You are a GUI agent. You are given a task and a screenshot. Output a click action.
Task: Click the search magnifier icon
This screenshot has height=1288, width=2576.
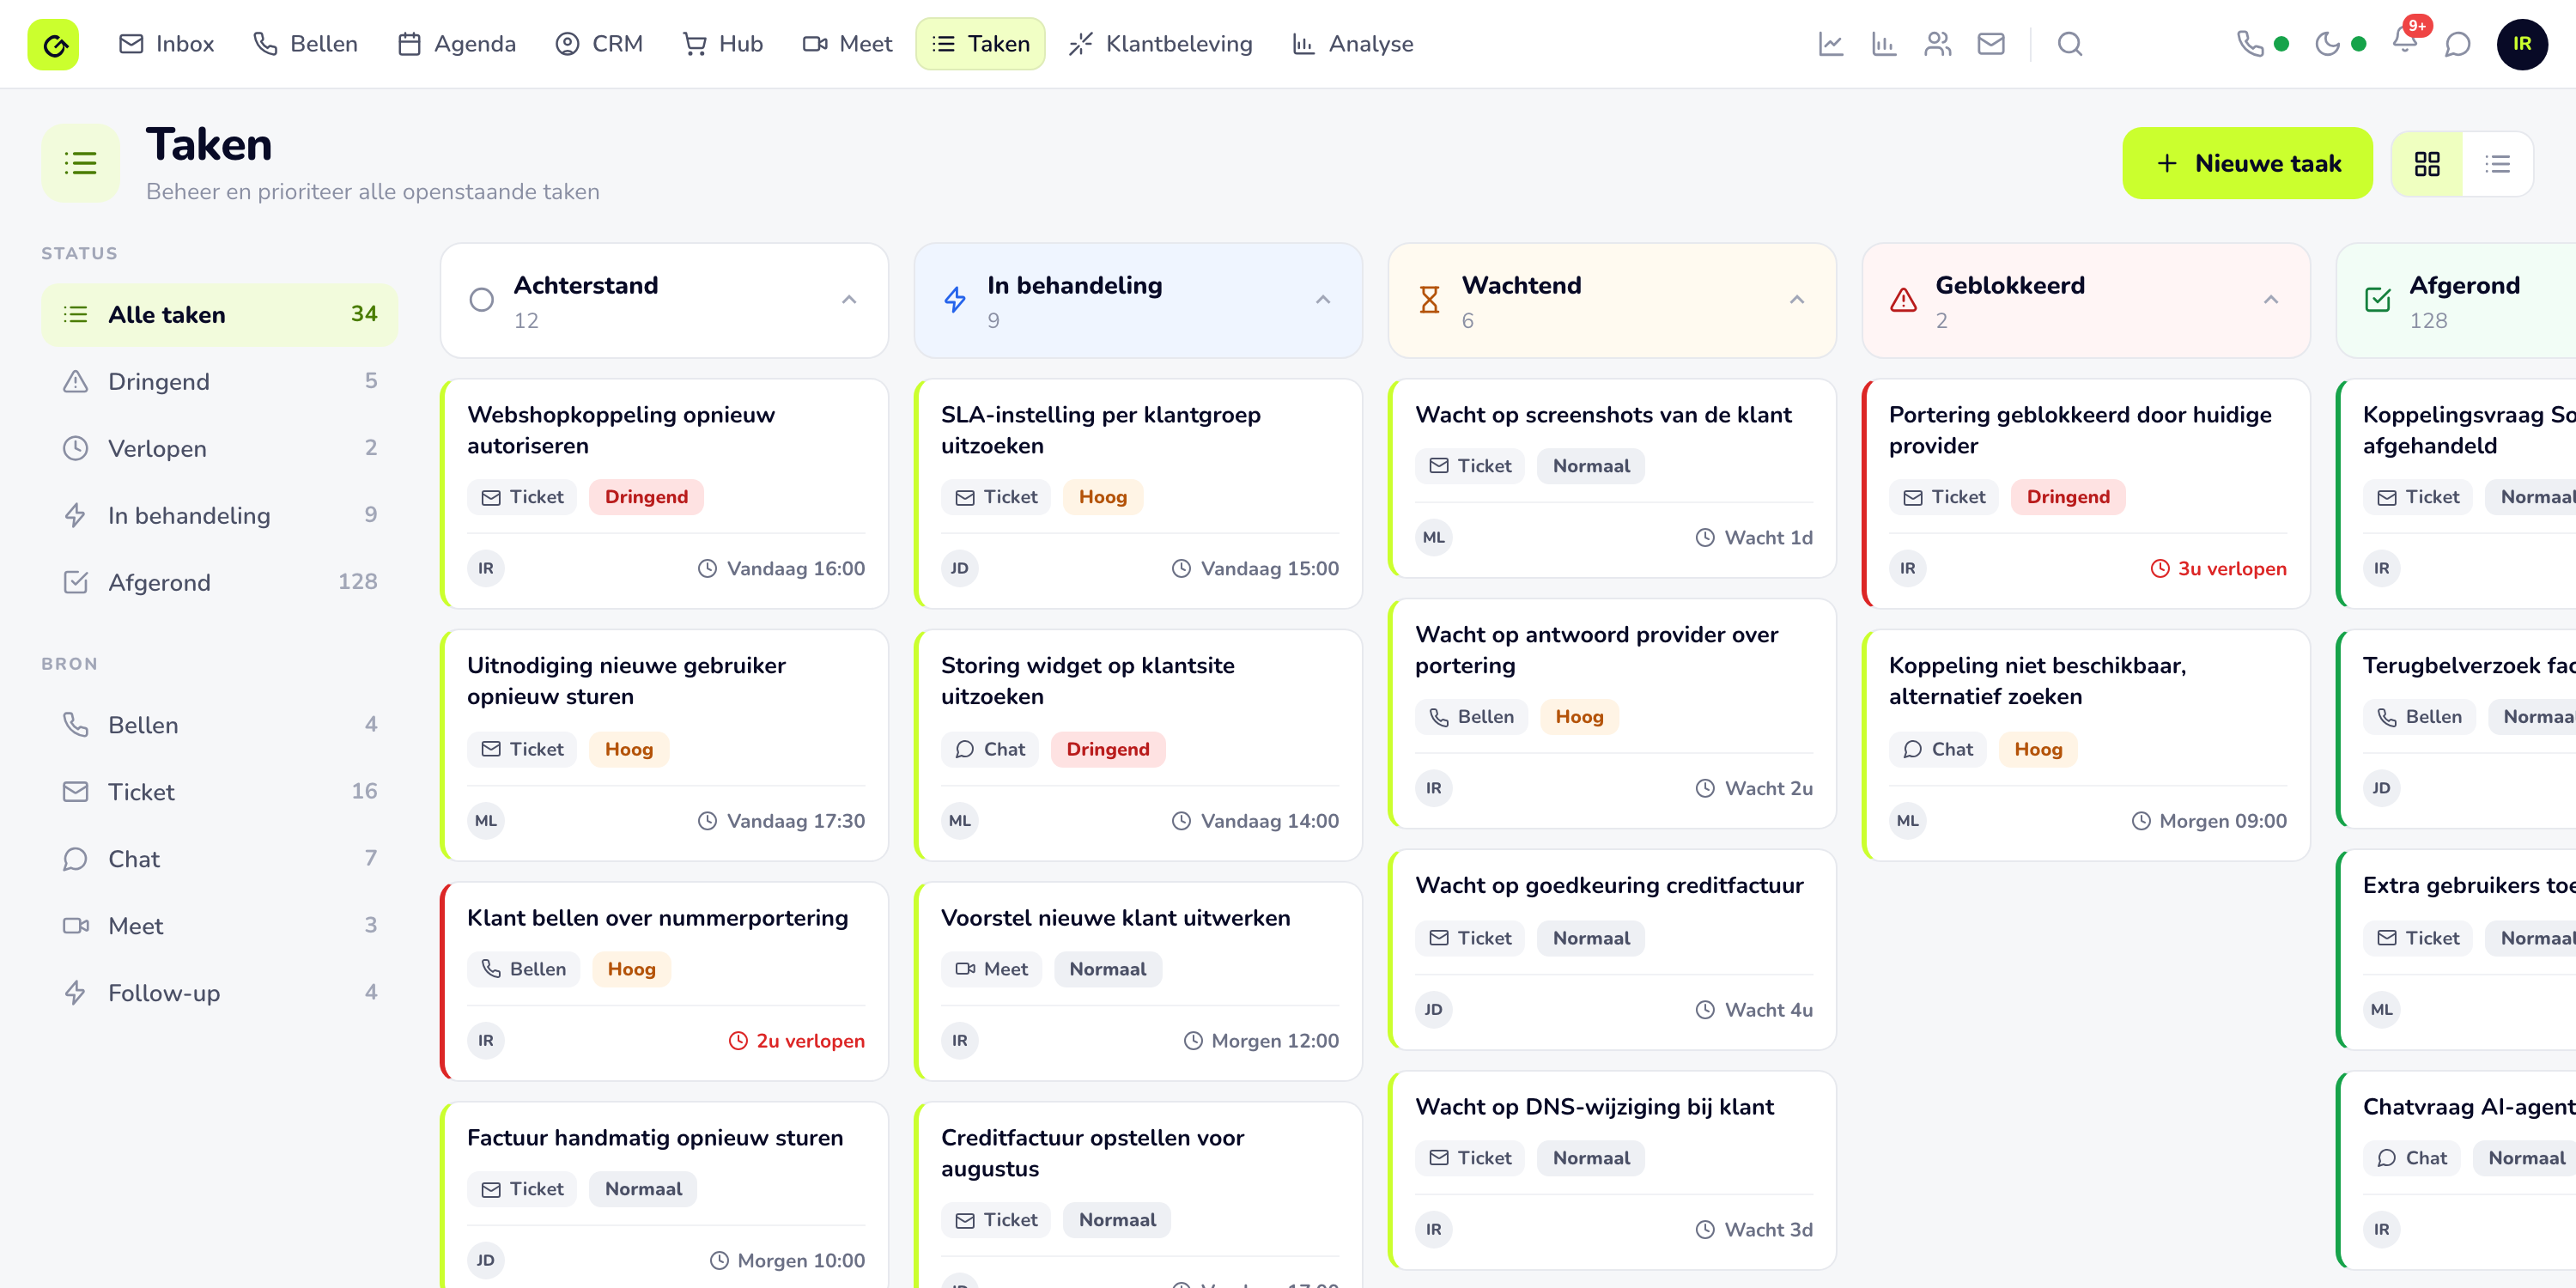tap(2070, 44)
